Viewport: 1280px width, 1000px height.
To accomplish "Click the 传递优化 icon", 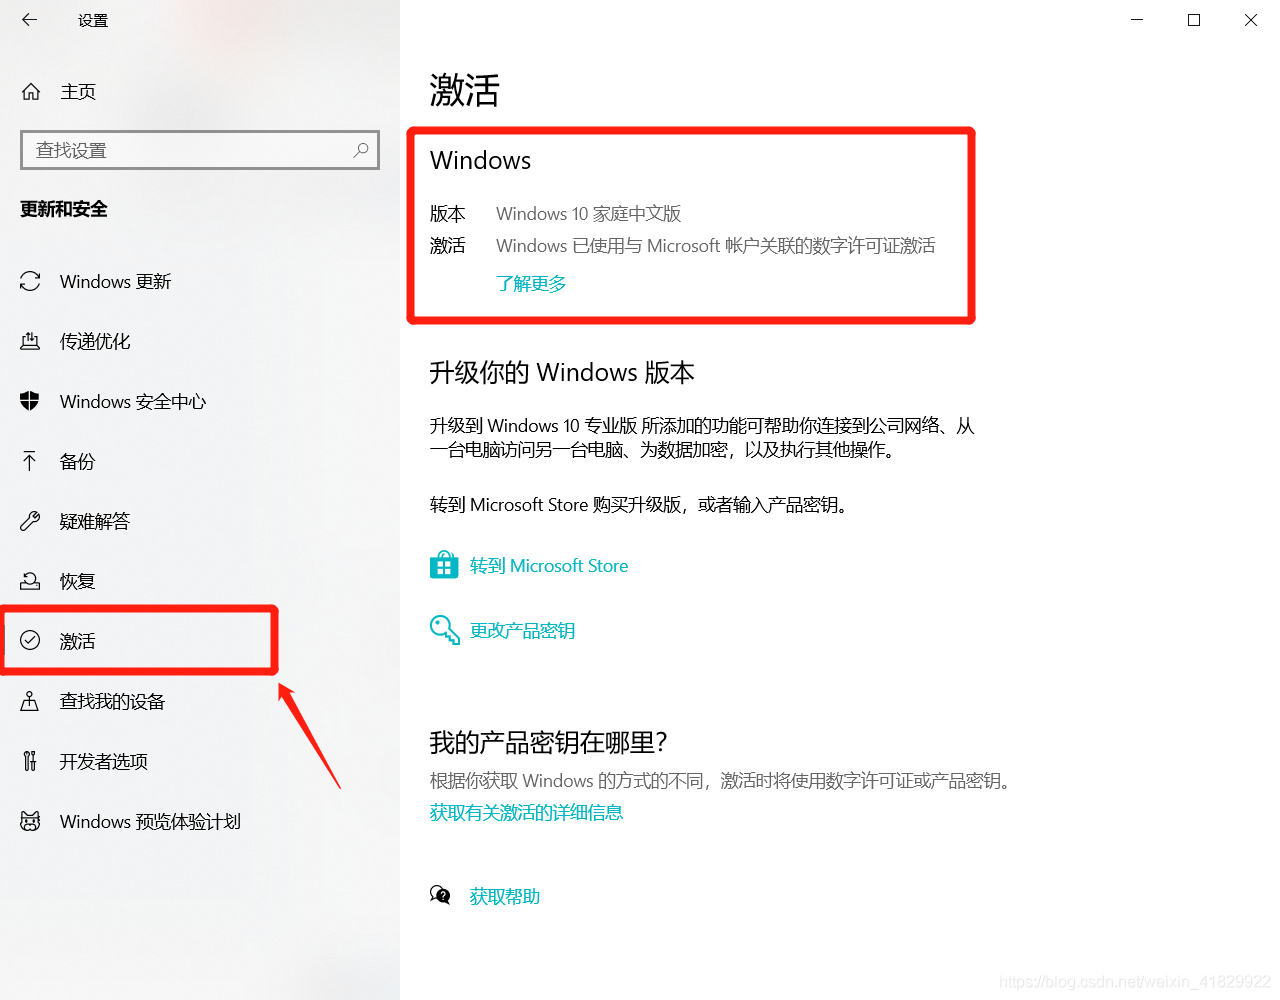I will tap(30, 342).
